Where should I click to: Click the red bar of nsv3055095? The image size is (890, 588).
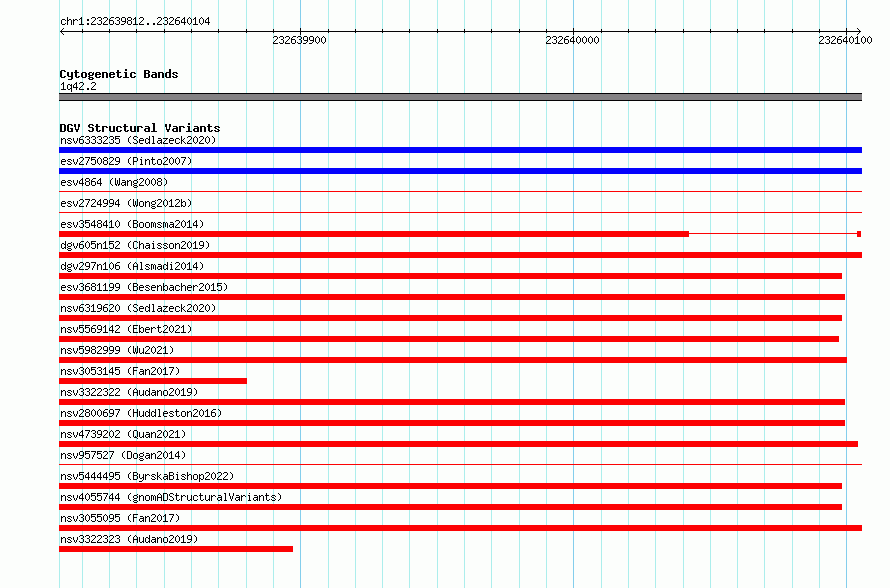click(x=460, y=528)
